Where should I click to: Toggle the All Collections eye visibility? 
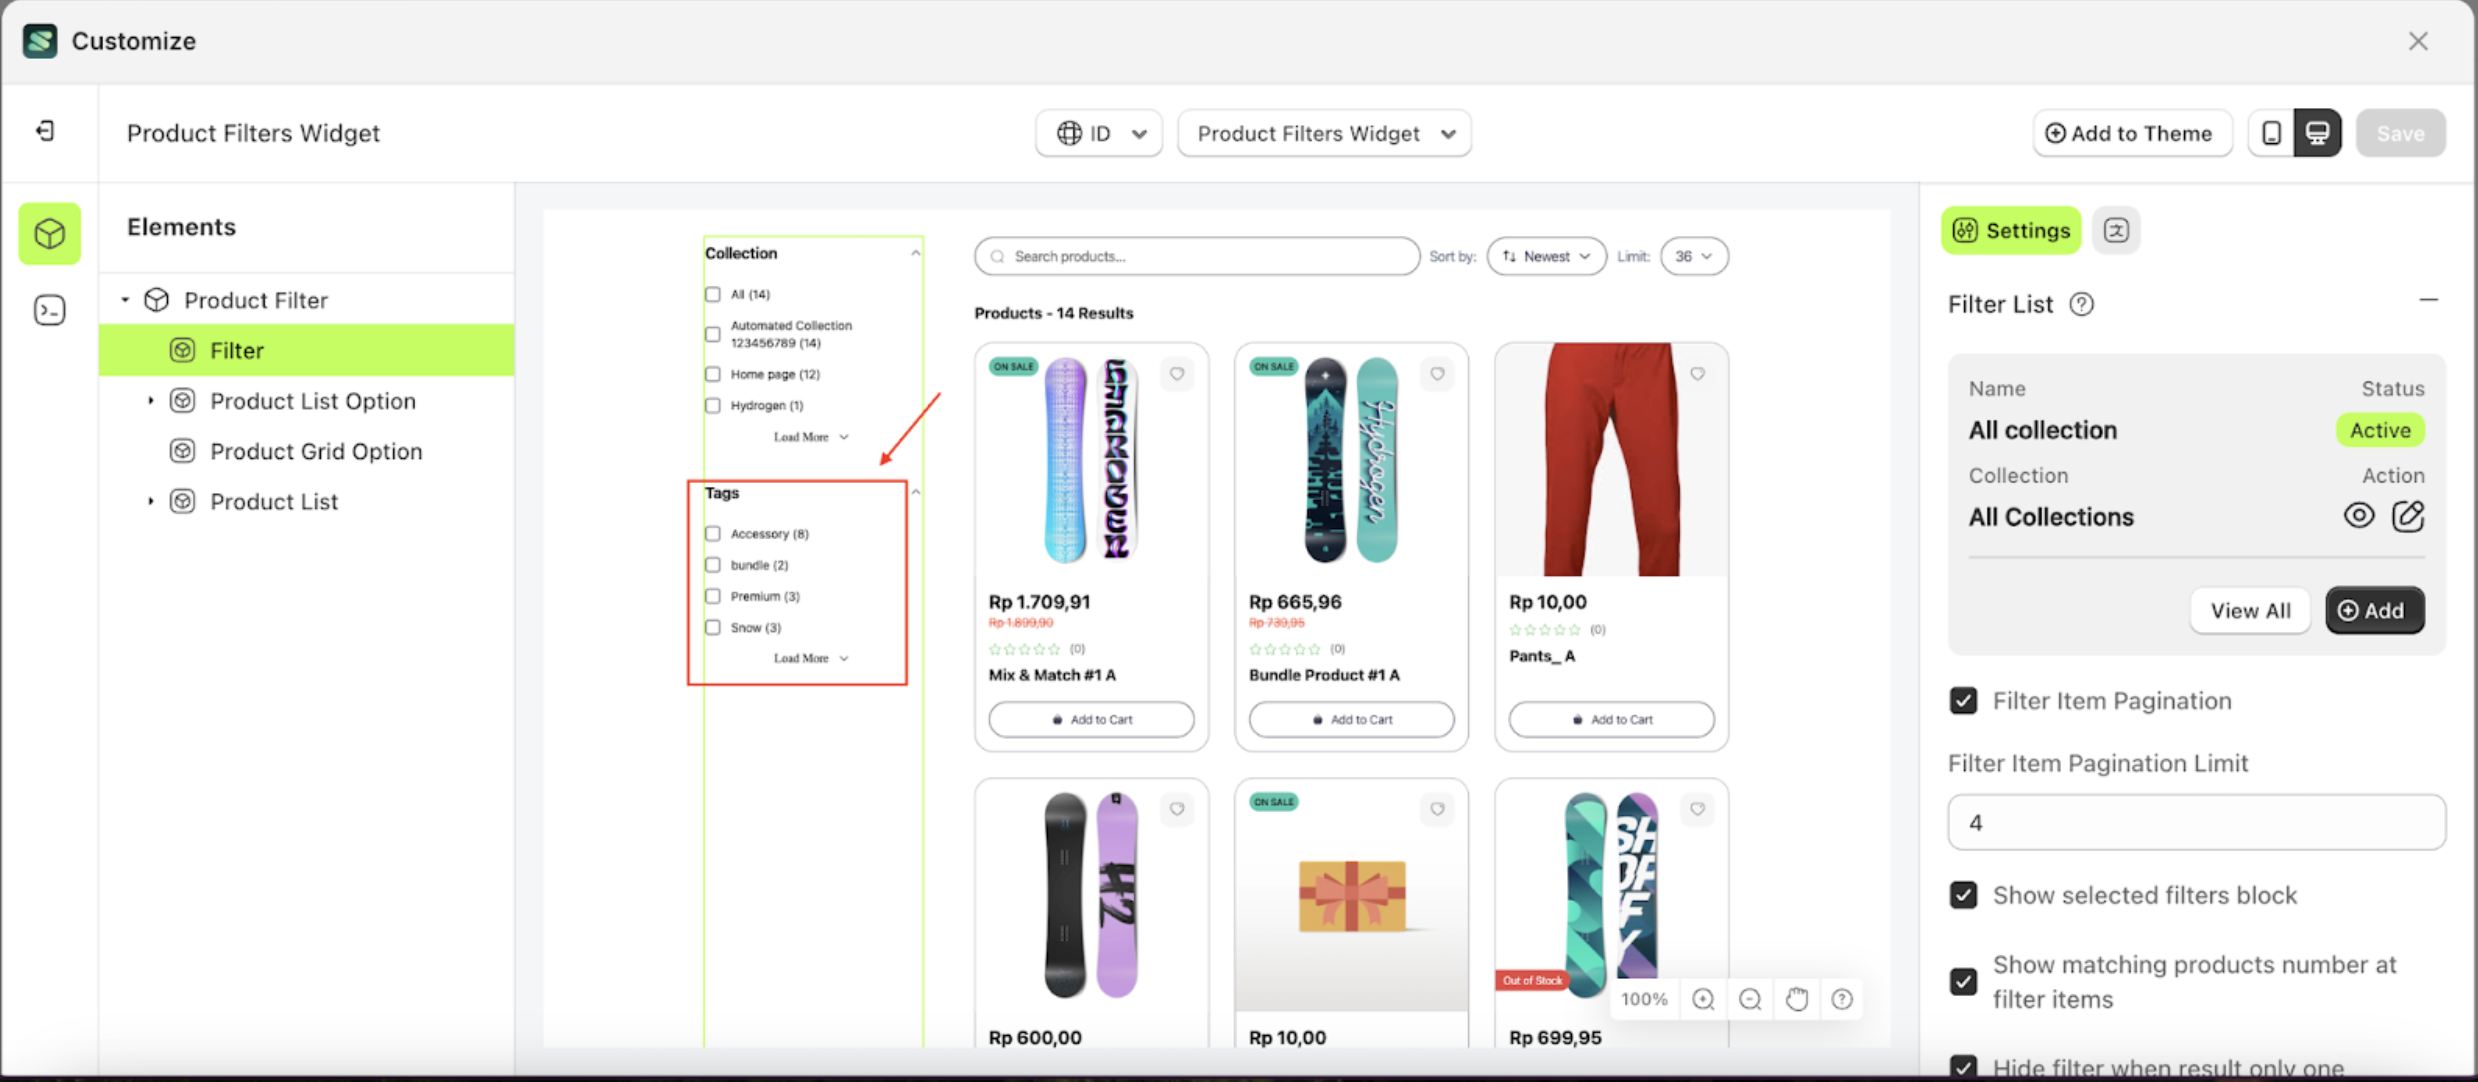(x=2358, y=516)
